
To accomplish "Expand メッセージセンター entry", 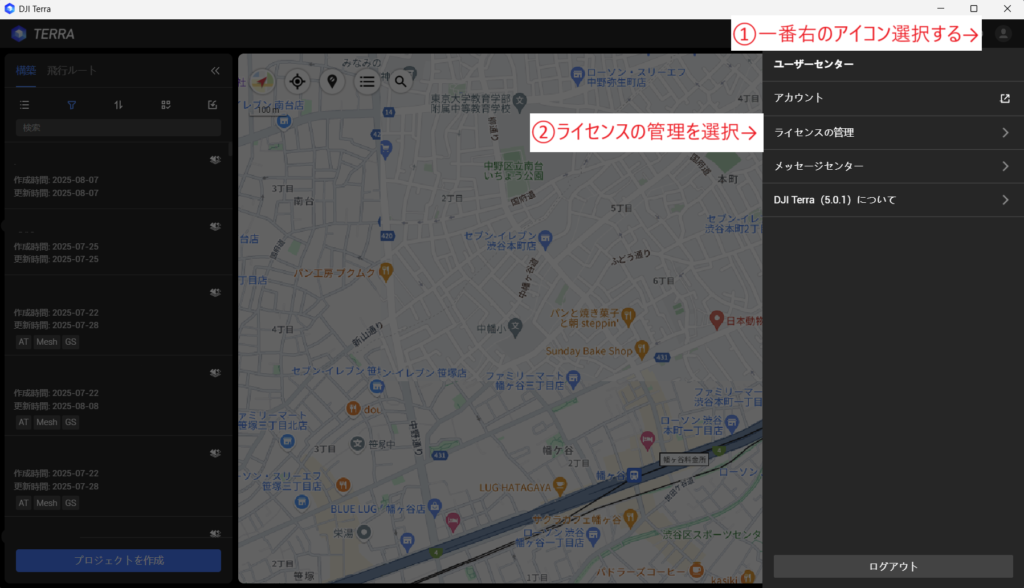I will coord(892,166).
